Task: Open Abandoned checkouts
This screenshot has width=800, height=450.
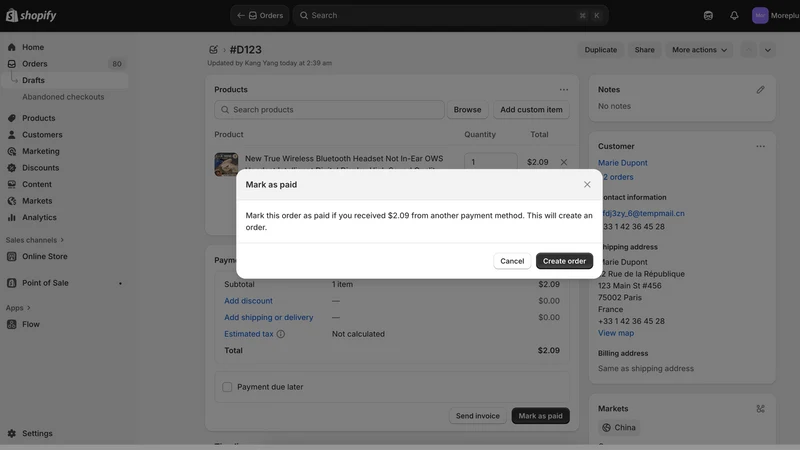Action: point(63,97)
